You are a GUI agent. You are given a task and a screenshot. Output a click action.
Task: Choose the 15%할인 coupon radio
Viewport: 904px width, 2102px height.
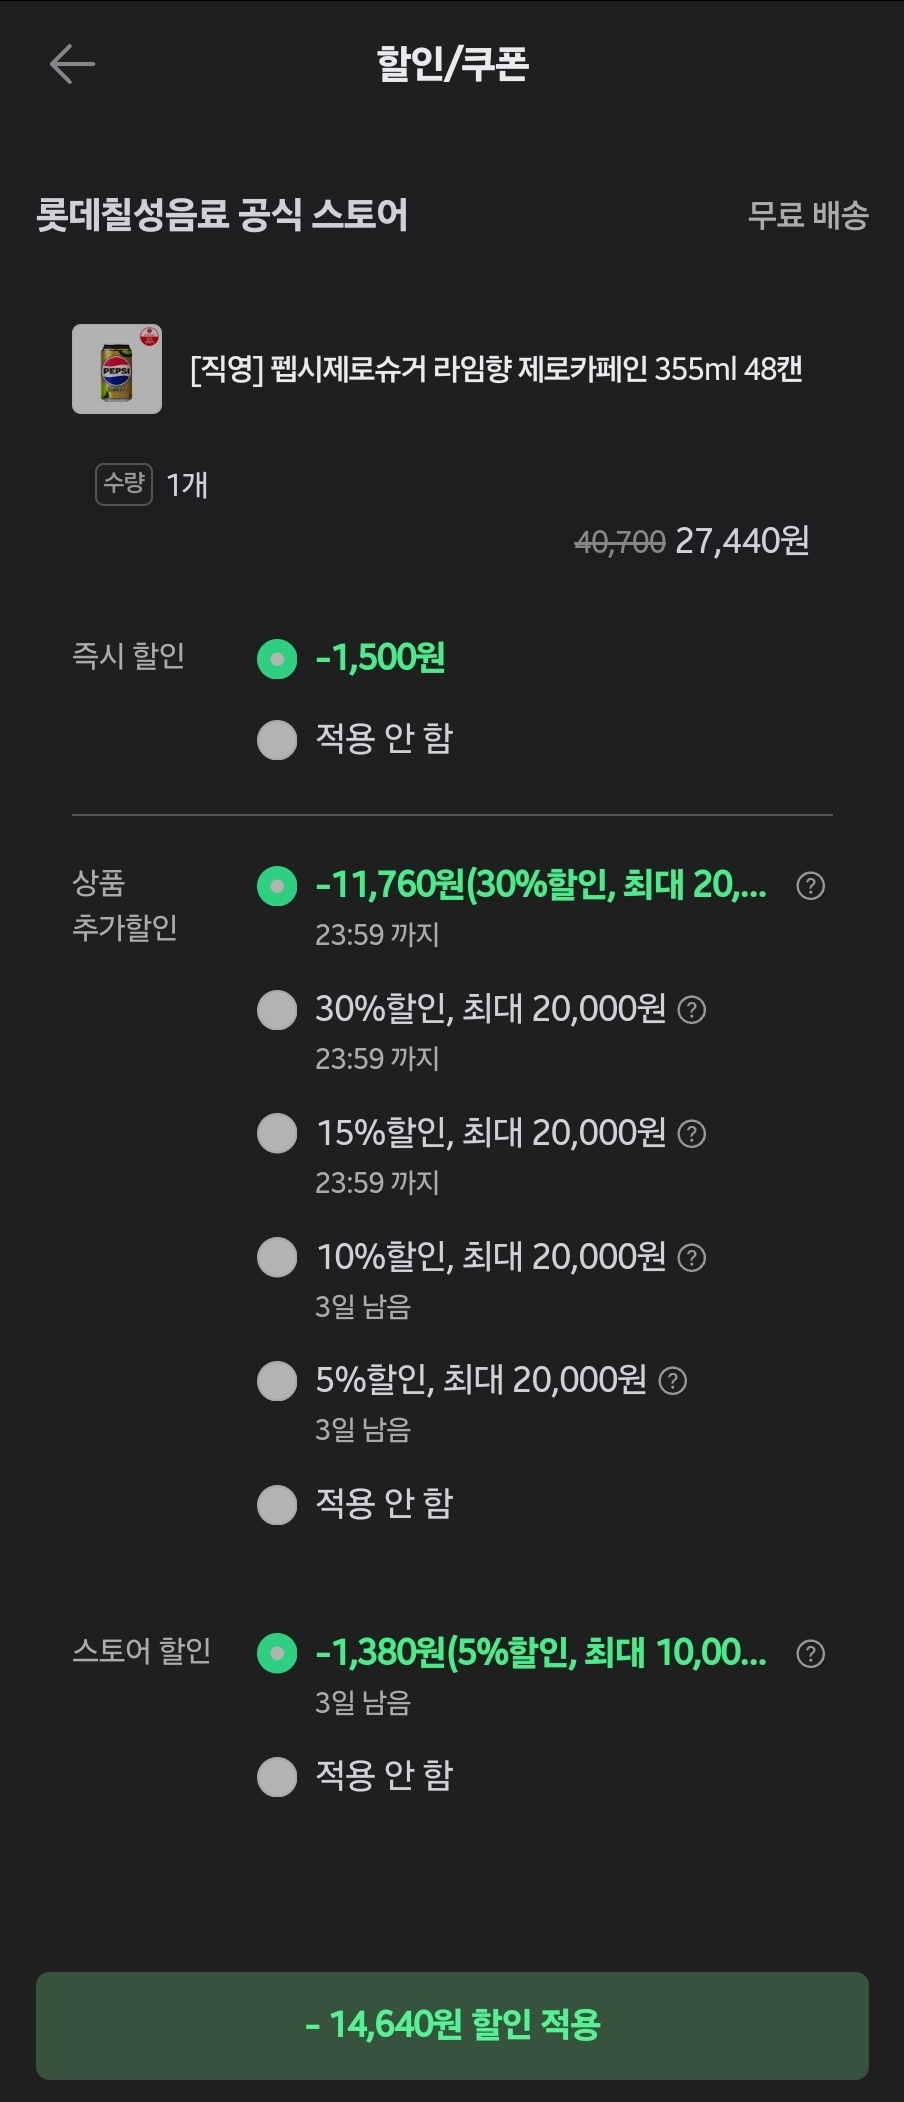[277, 1134]
